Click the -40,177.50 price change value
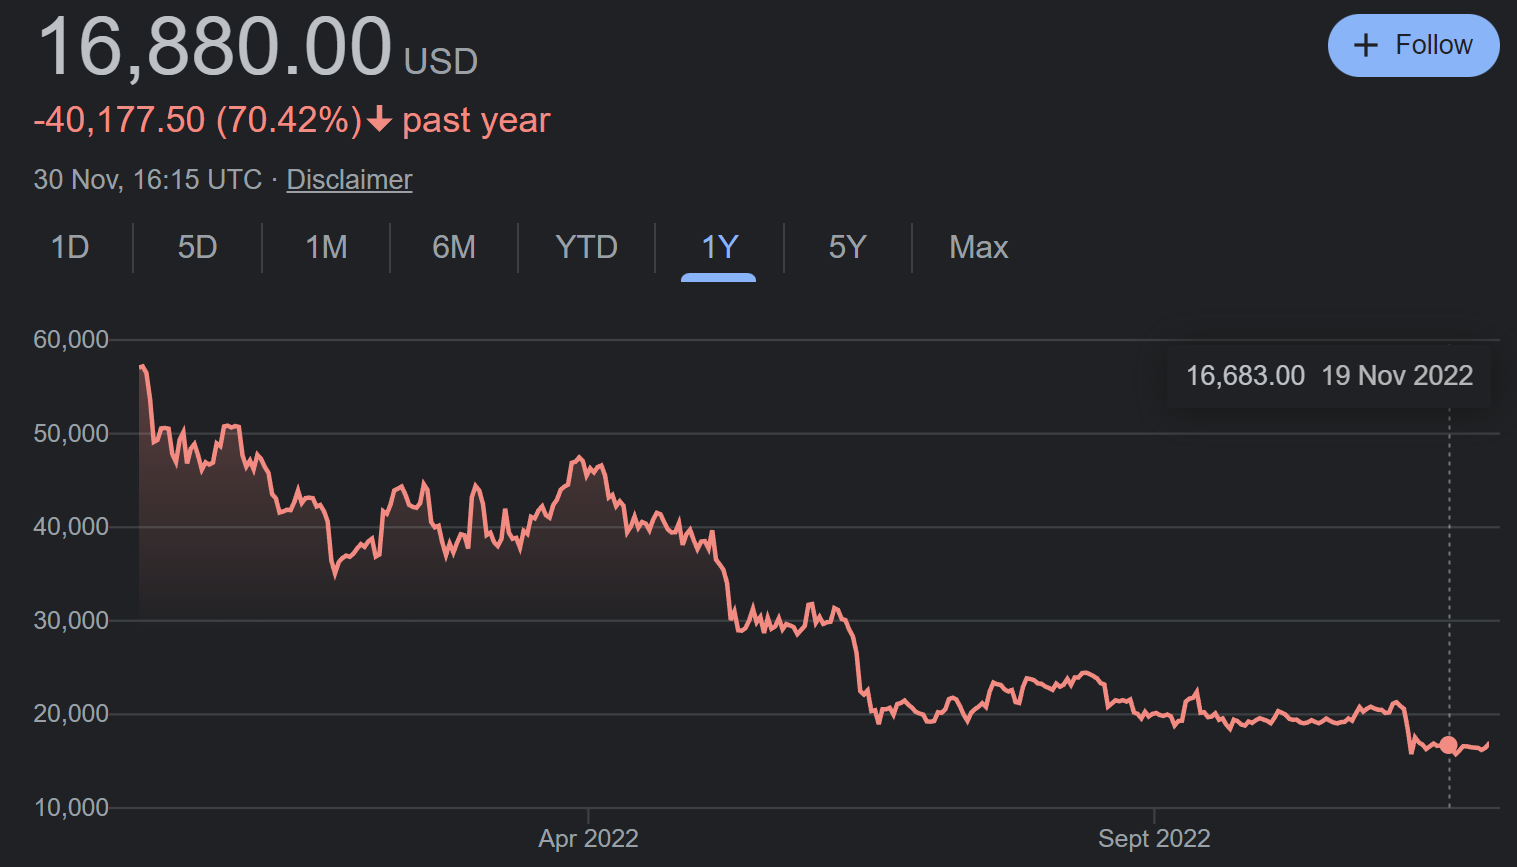 (120, 120)
